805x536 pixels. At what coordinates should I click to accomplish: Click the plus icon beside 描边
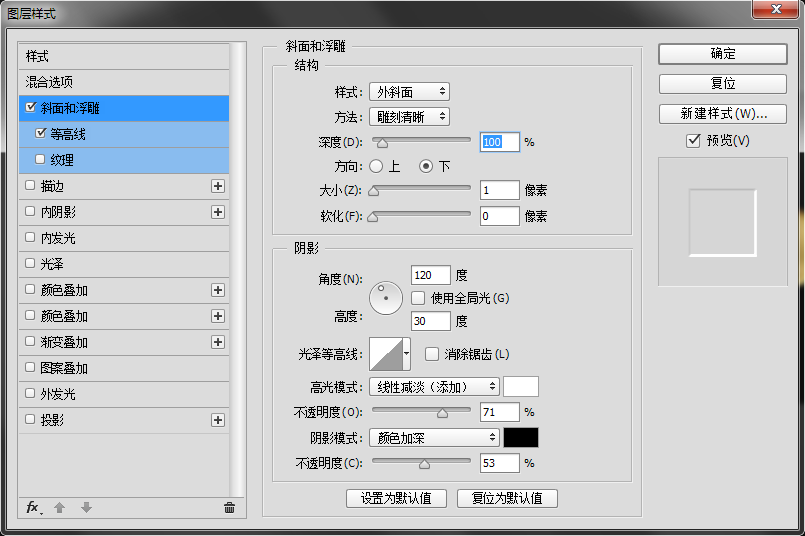click(x=218, y=186)
